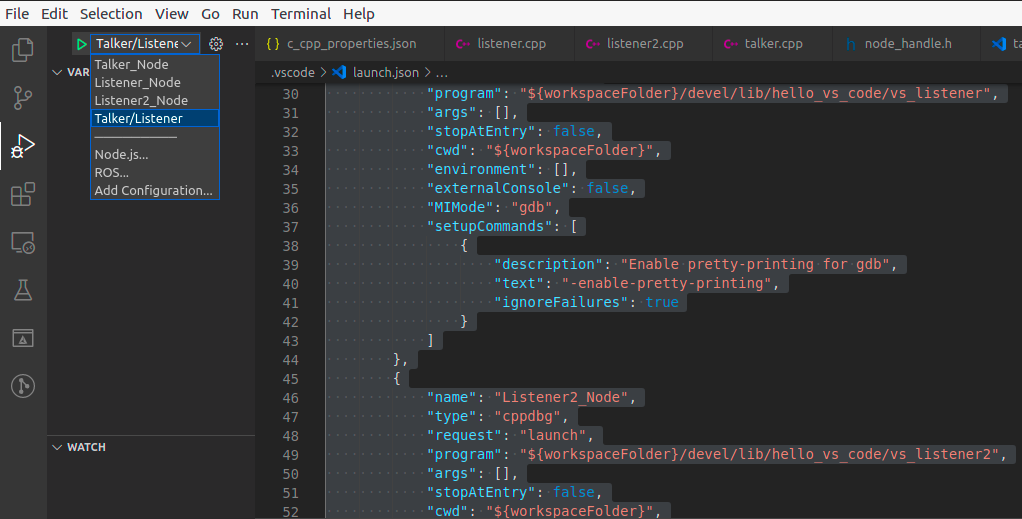Open the Edit menu

tap(54, 14)
